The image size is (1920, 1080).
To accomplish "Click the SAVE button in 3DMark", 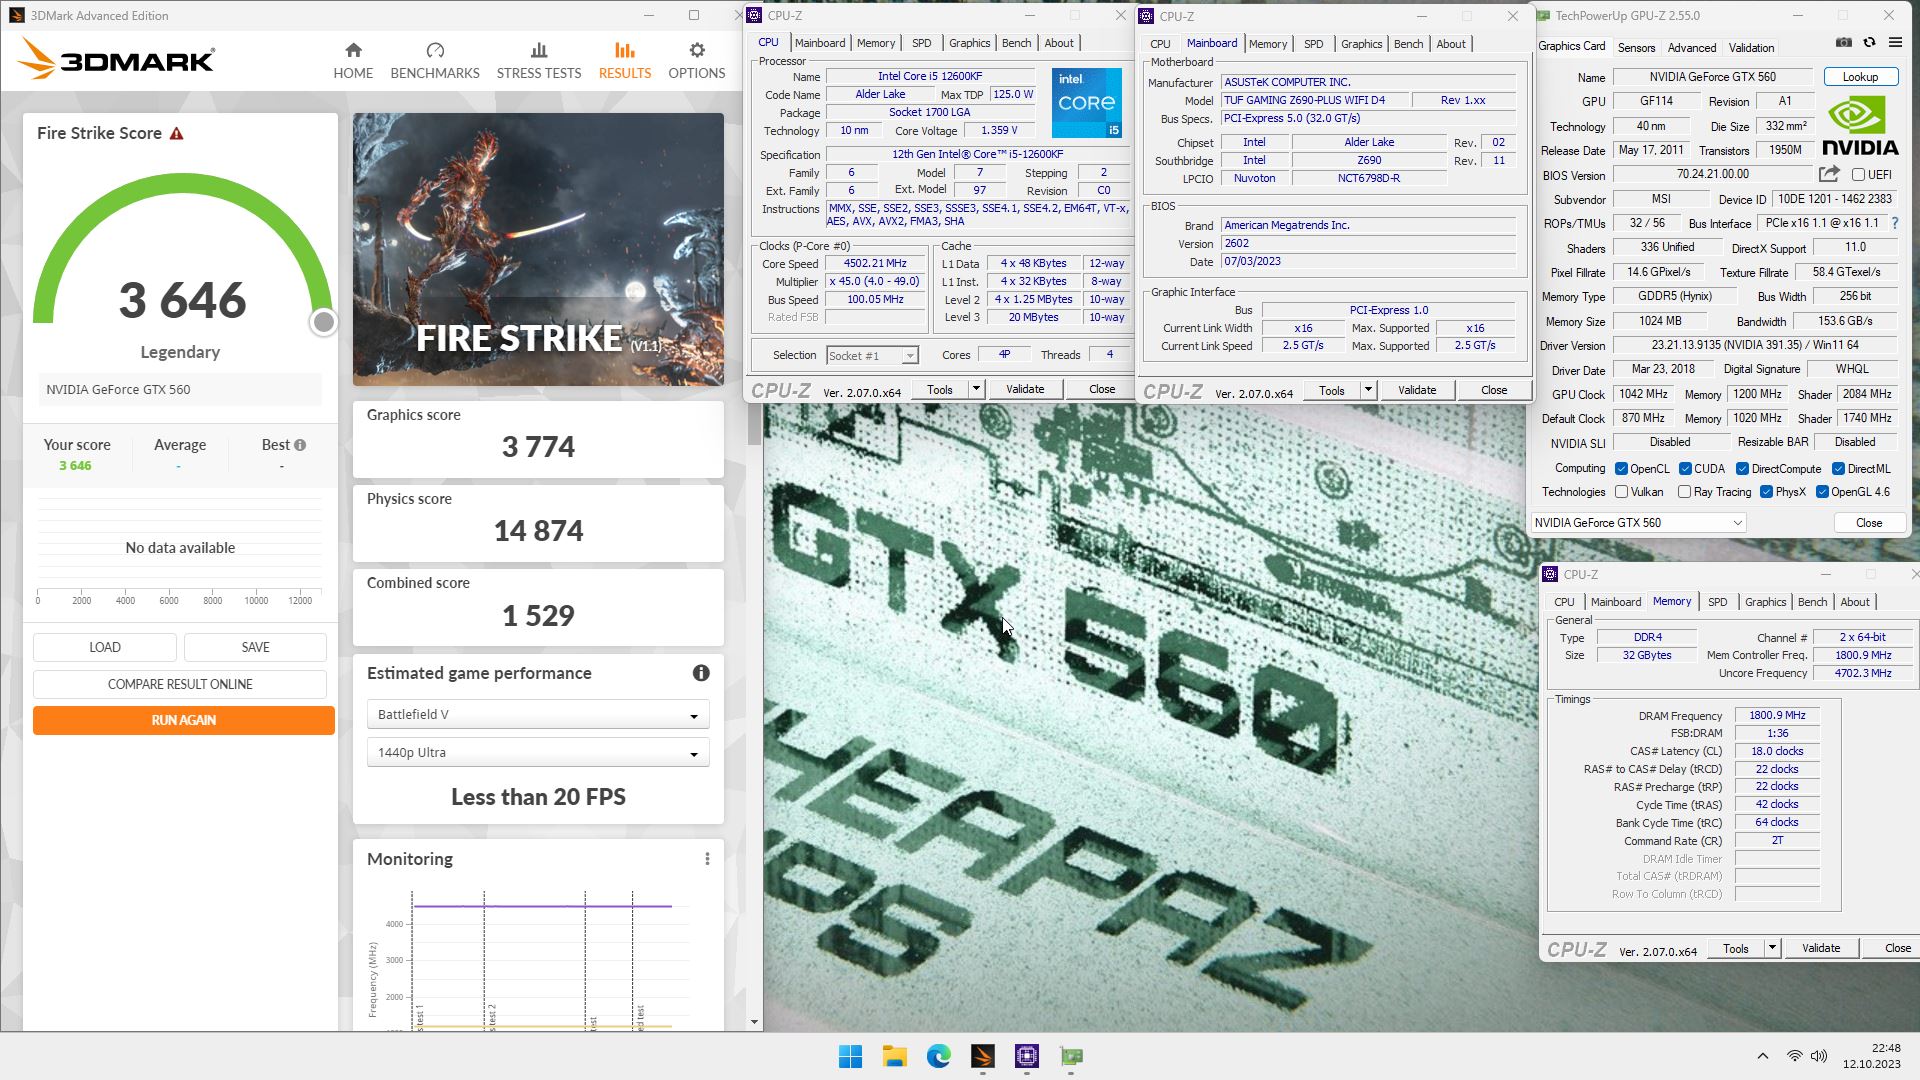I will pos(255,647).
